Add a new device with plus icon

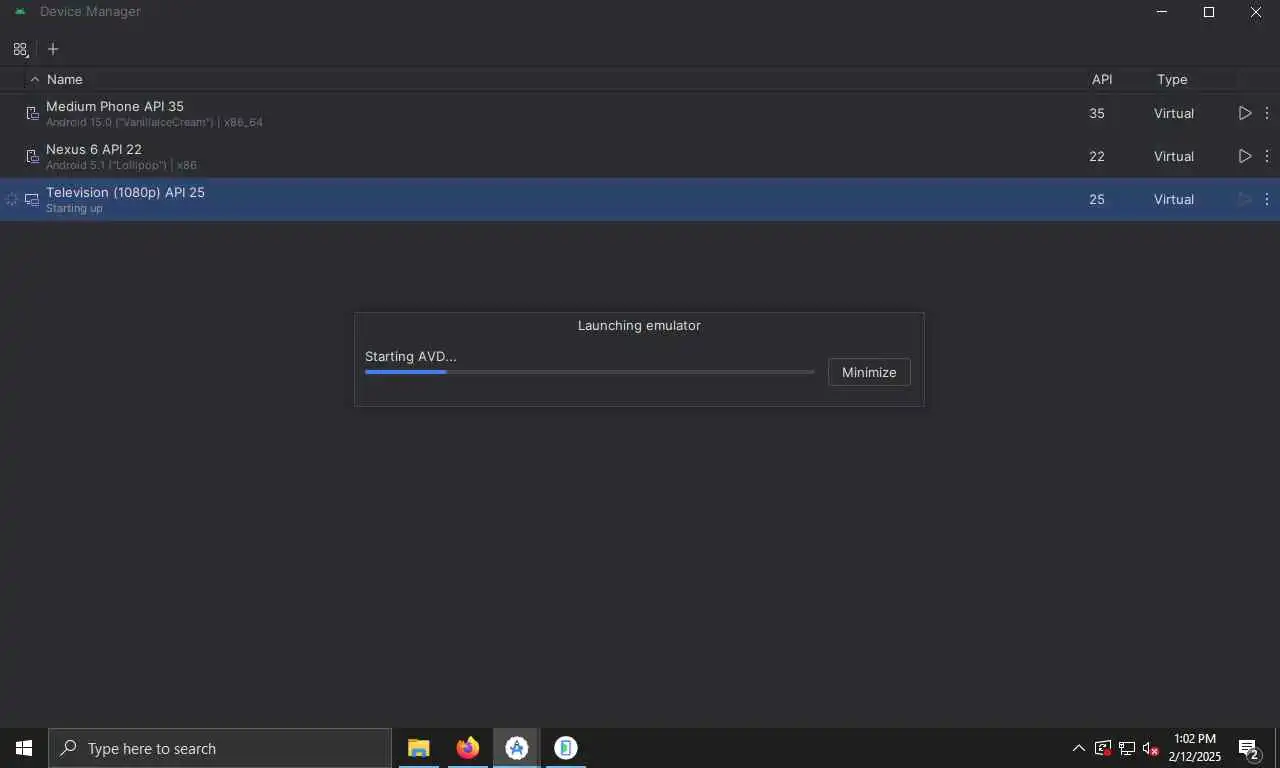pyautogui.click(x=53, y=49)
